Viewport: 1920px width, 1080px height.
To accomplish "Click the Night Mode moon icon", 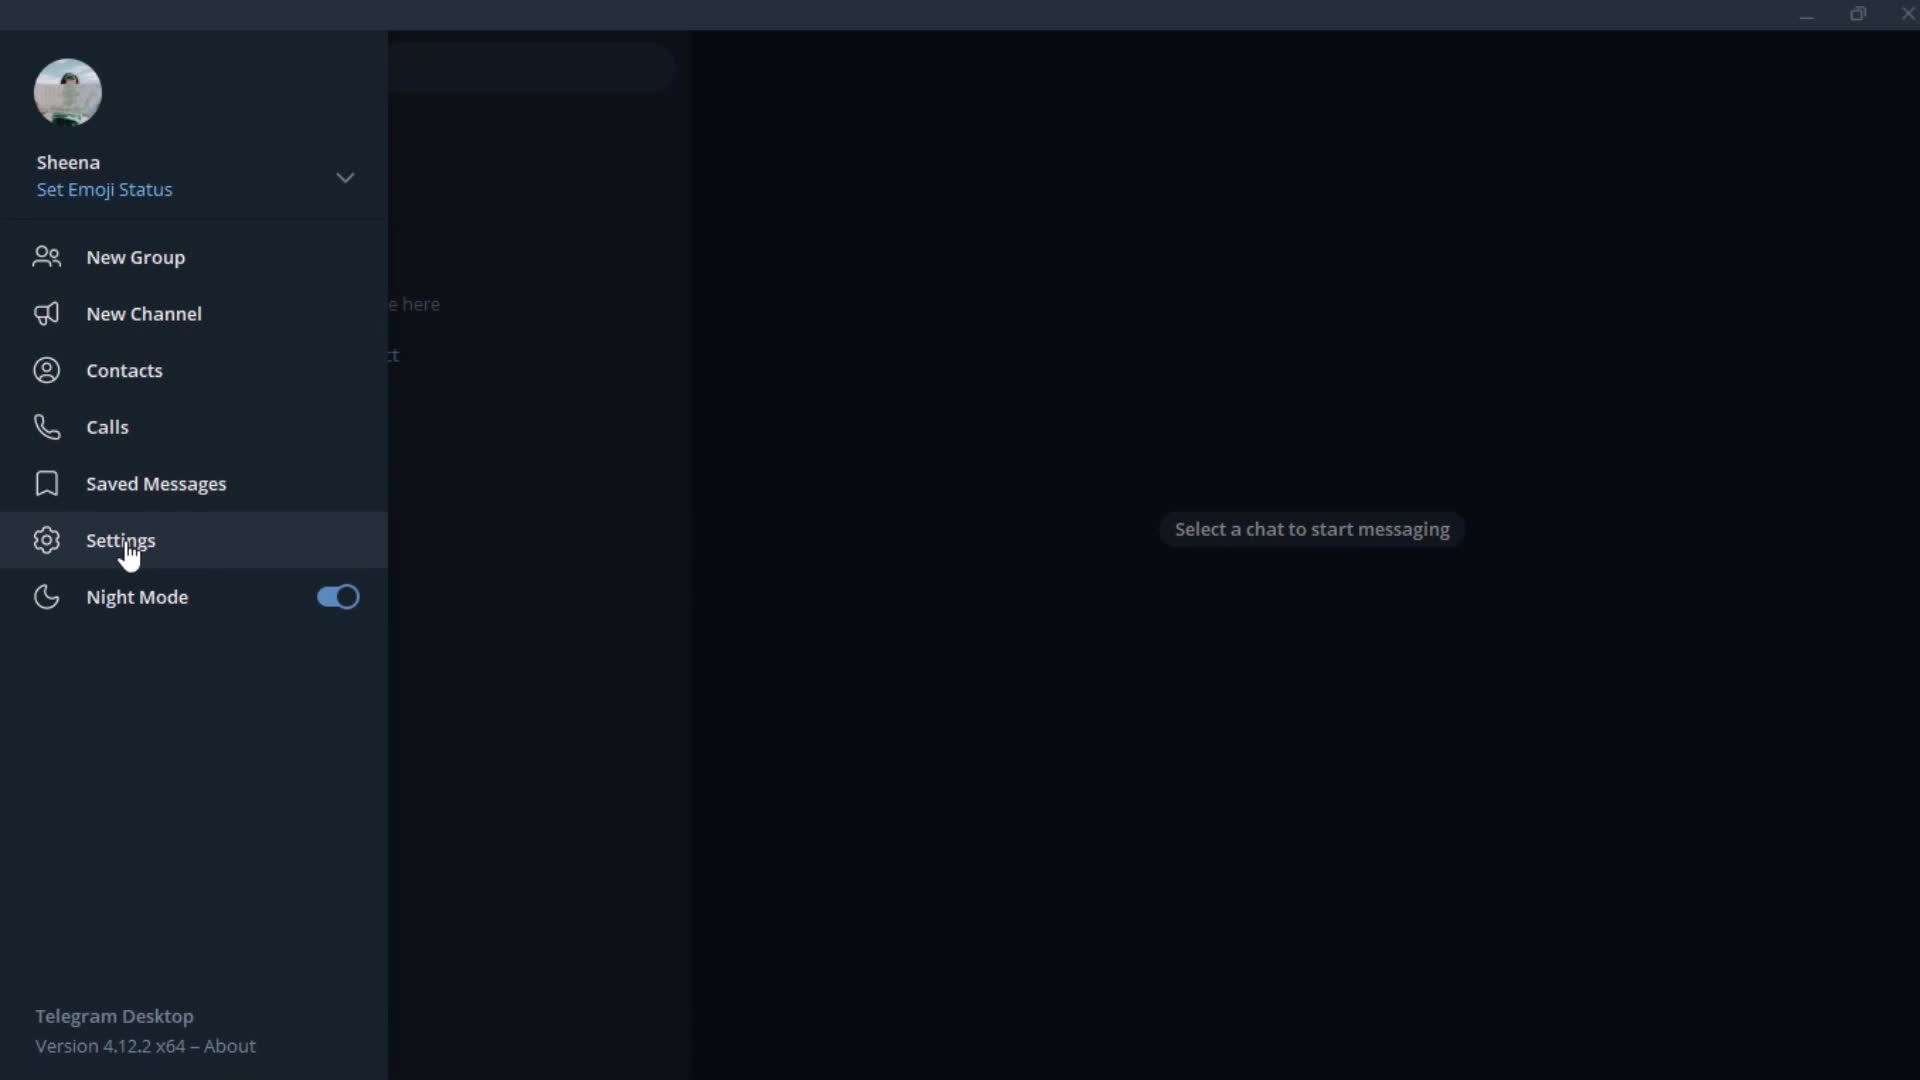I will pyautogui.click(x=46, y=596).
